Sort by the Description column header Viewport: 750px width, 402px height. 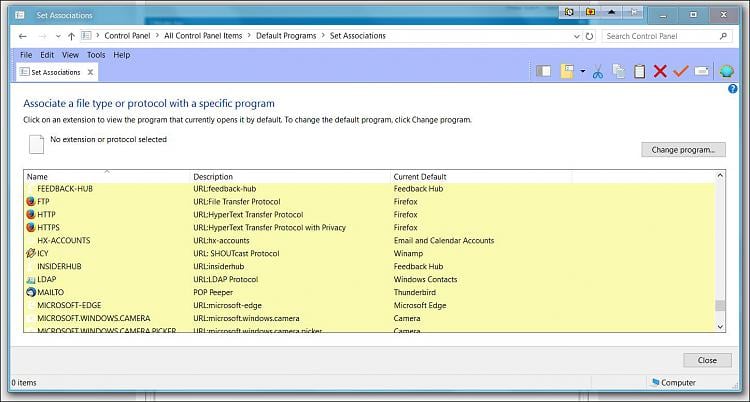click(x=291, y=177)
